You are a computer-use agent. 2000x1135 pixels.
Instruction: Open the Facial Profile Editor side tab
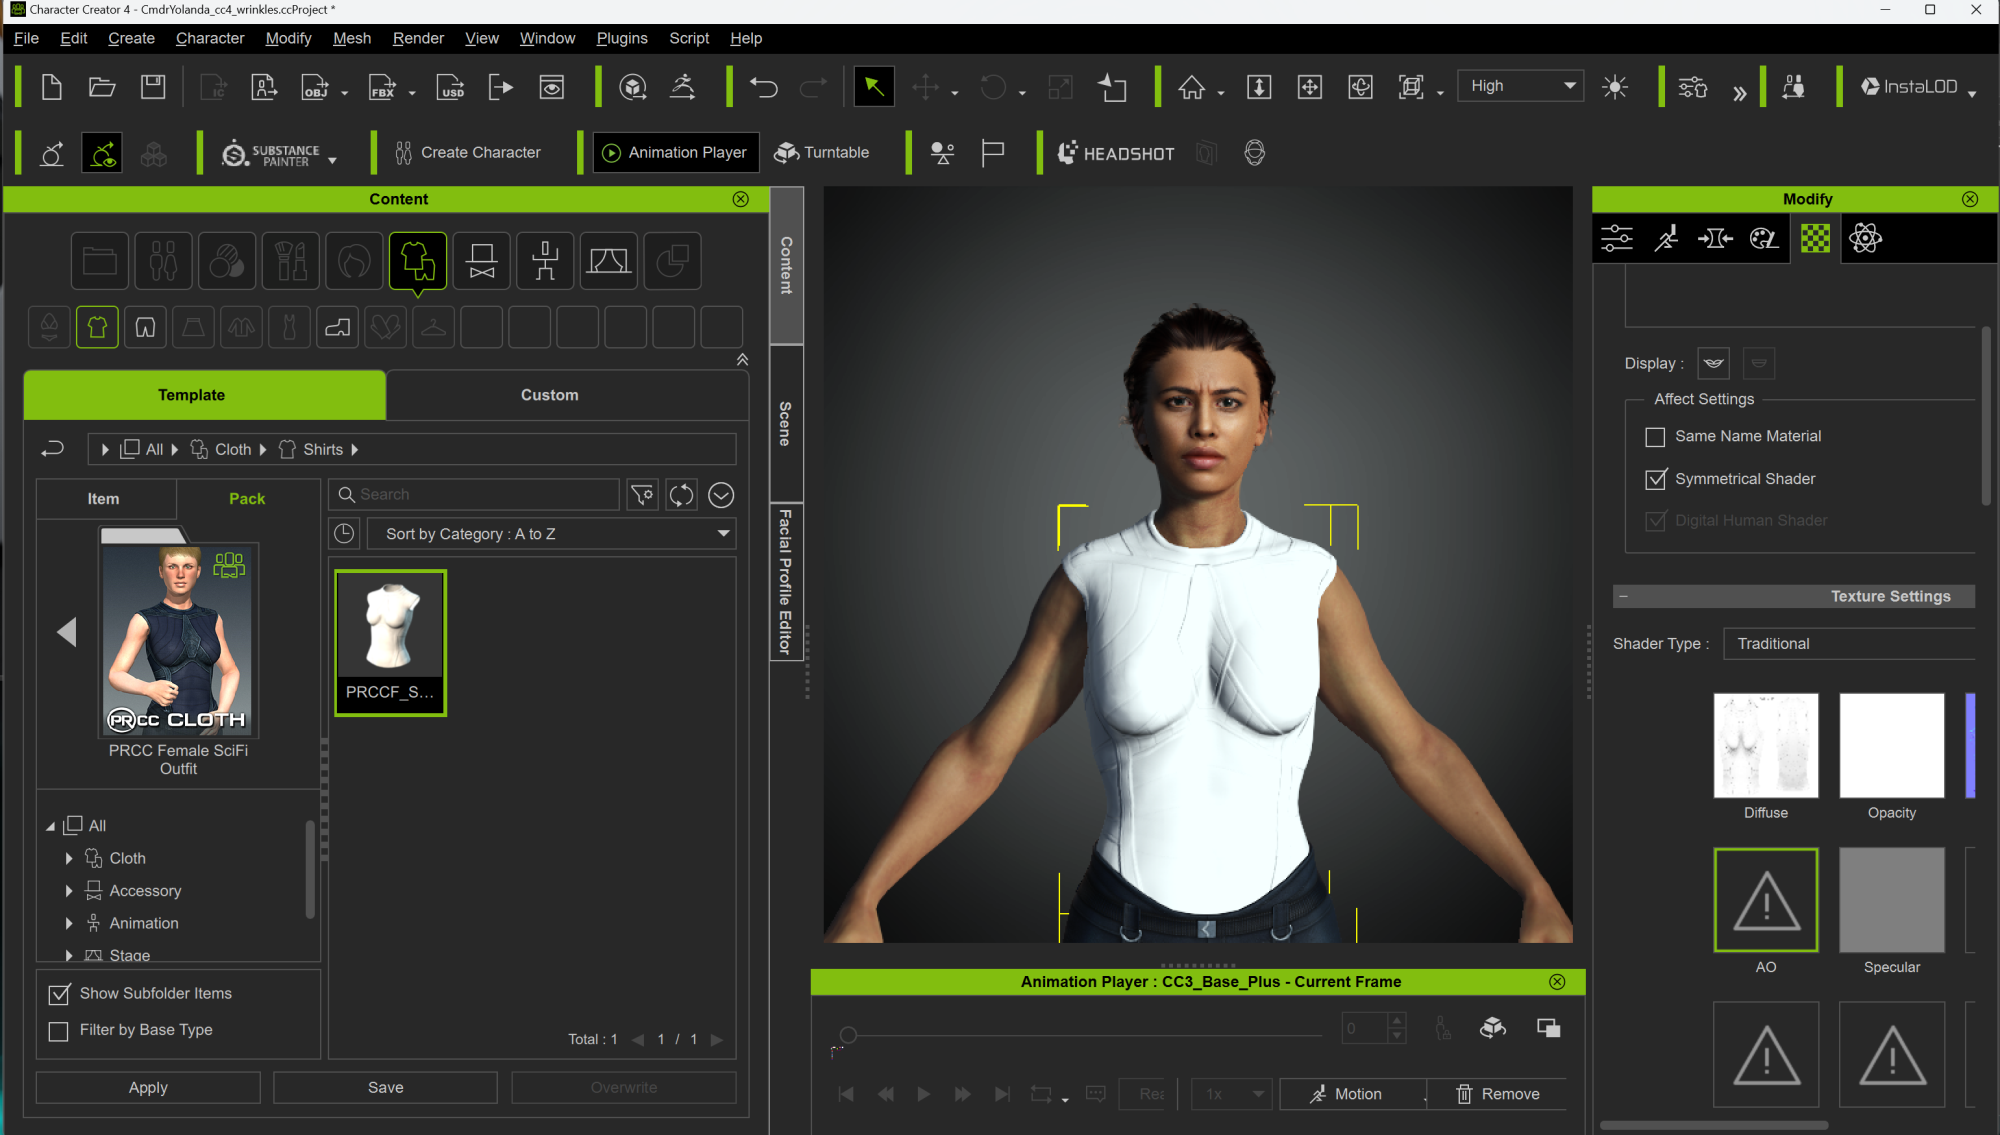click(x=786, y=581)
